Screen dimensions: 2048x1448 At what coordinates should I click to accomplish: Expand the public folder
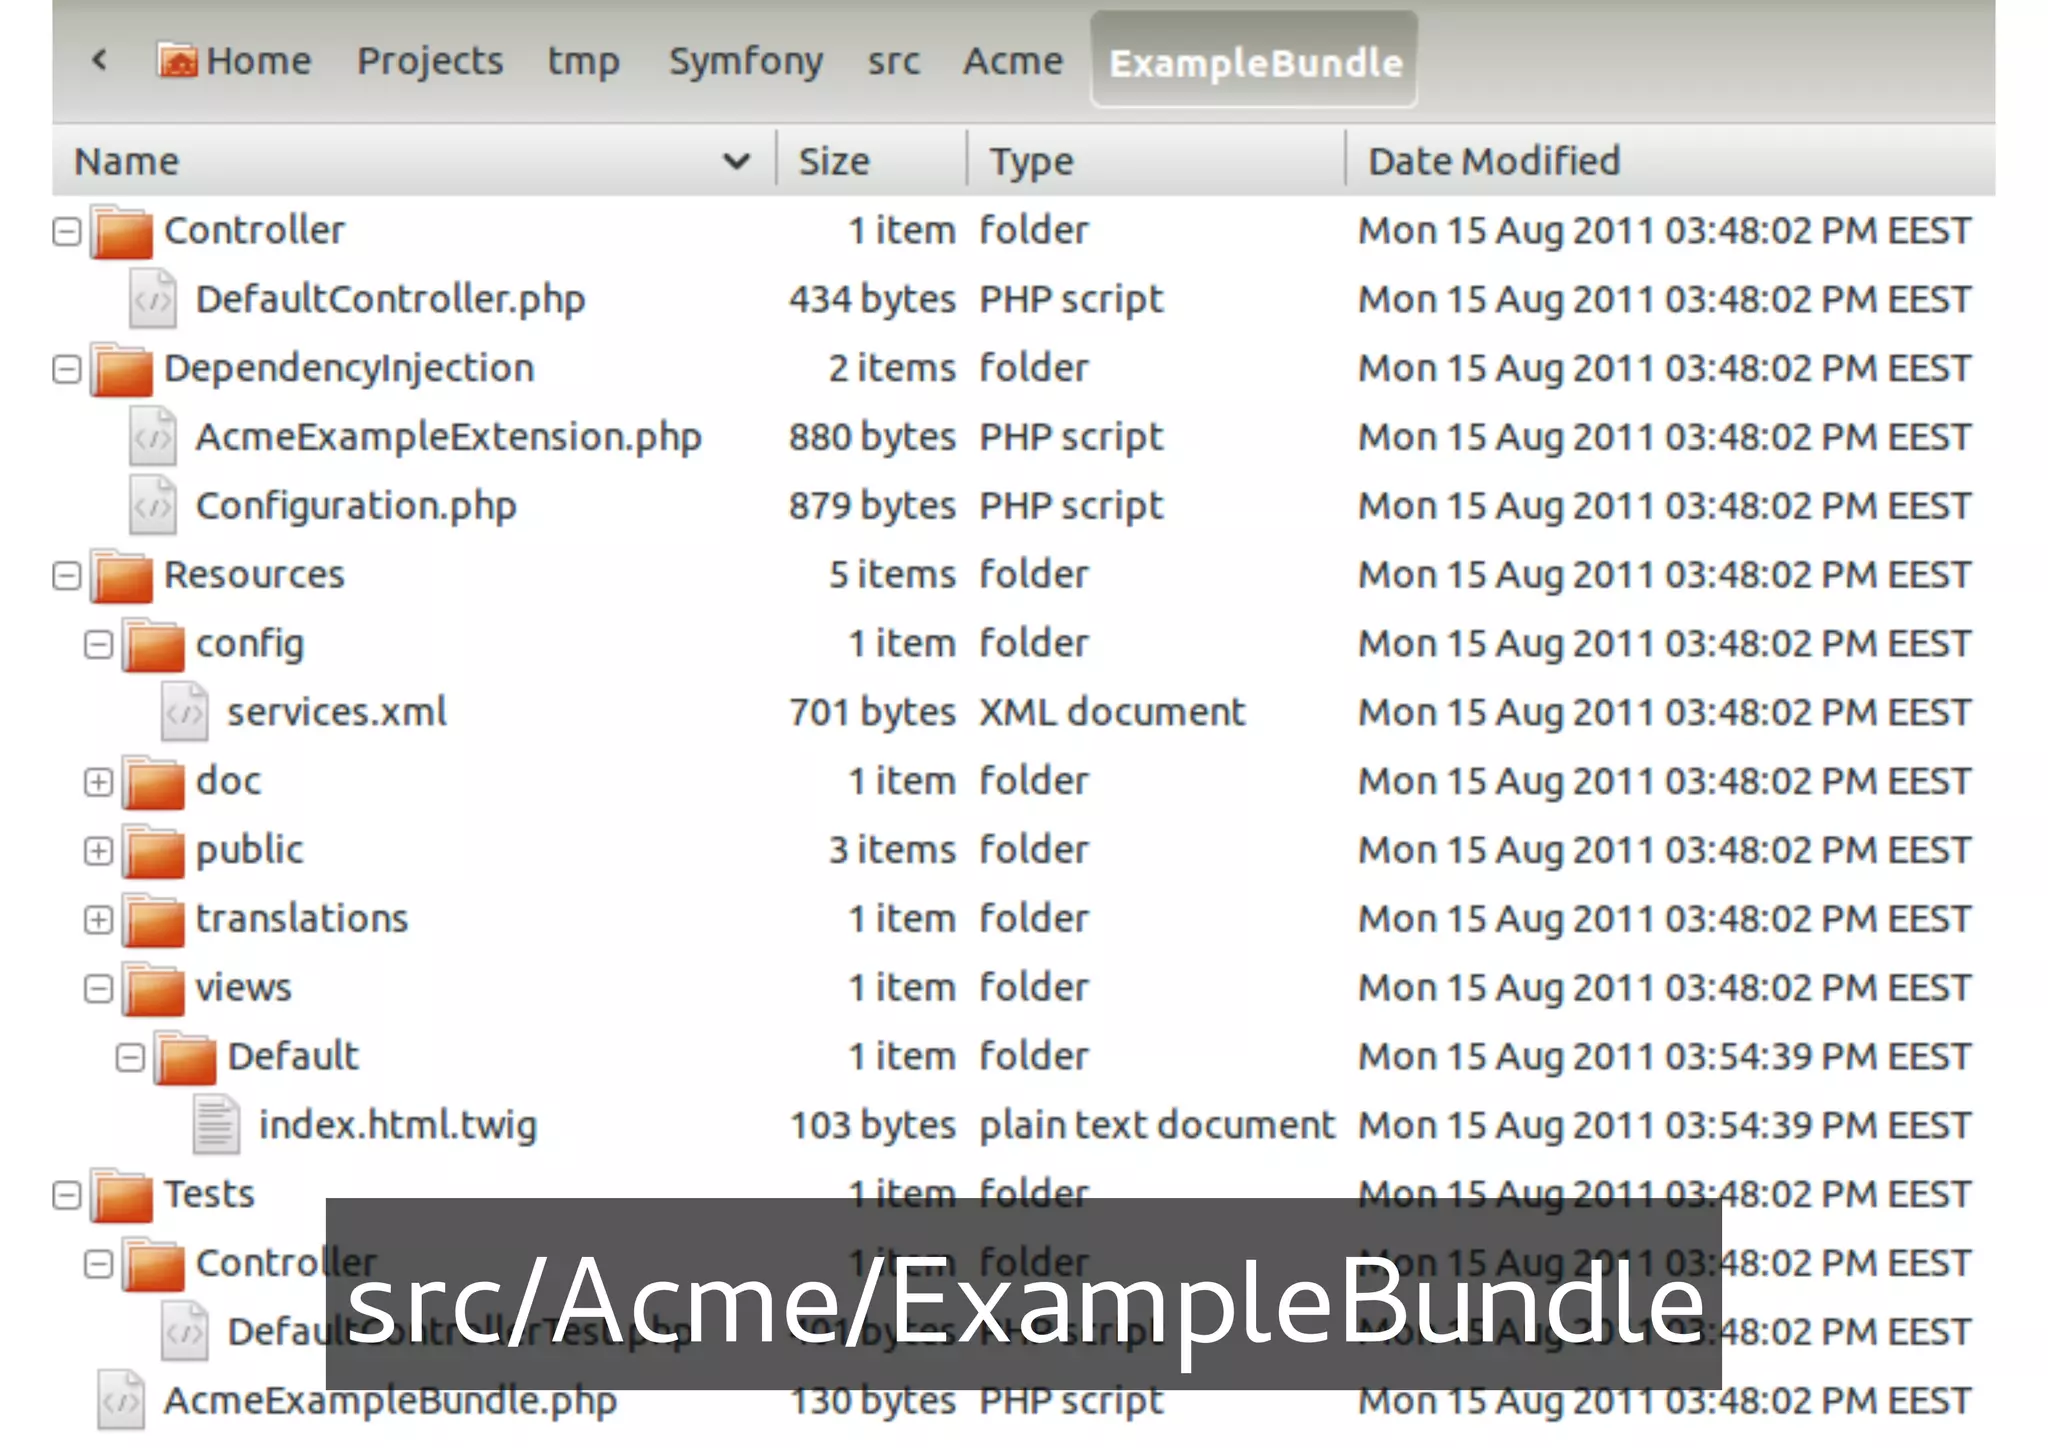point(98,851)
